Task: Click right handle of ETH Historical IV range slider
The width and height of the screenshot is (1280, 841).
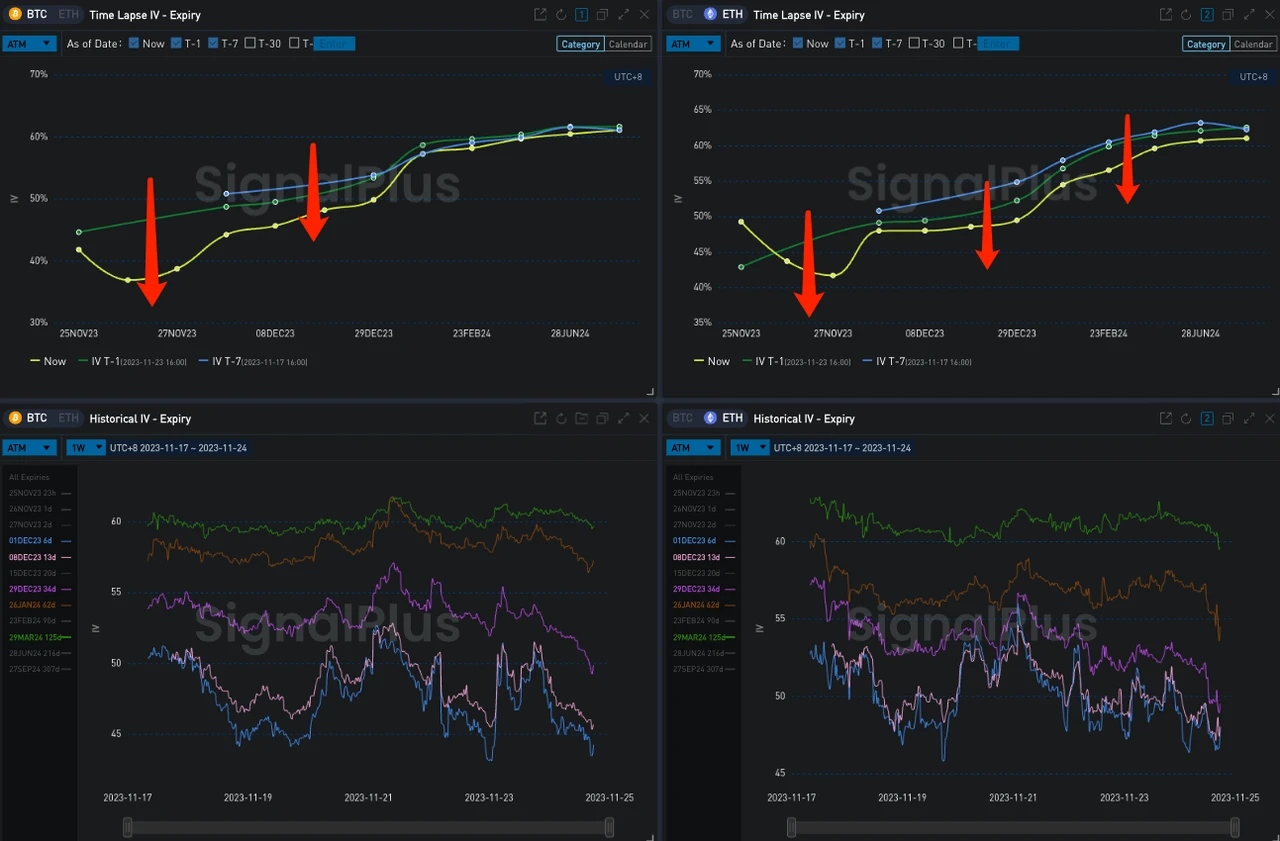Action: click(1235, 827)
